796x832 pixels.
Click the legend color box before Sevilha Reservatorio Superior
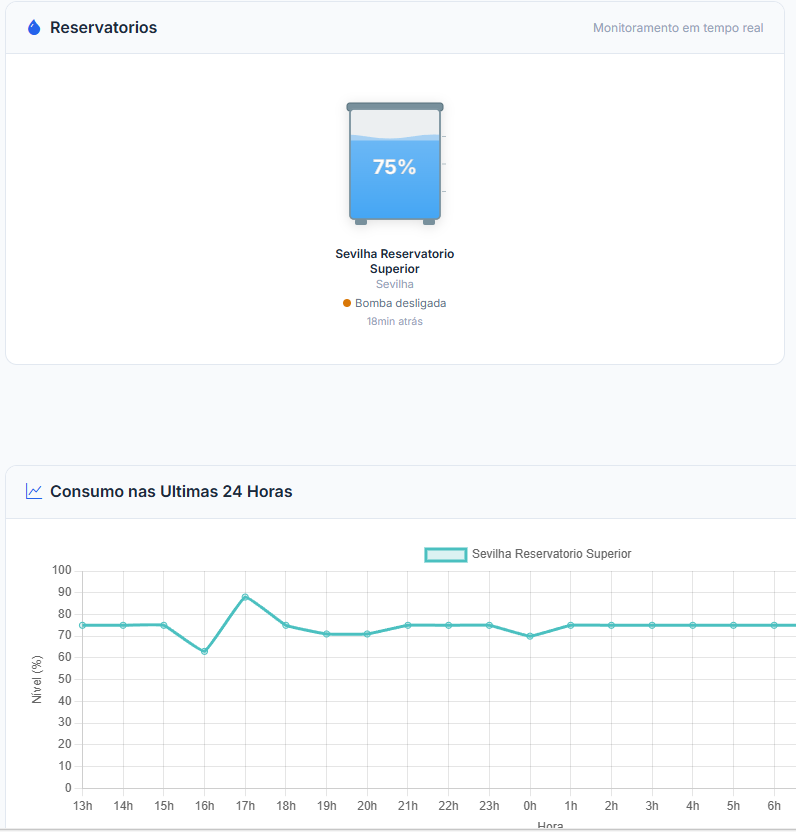click(446, 553)
